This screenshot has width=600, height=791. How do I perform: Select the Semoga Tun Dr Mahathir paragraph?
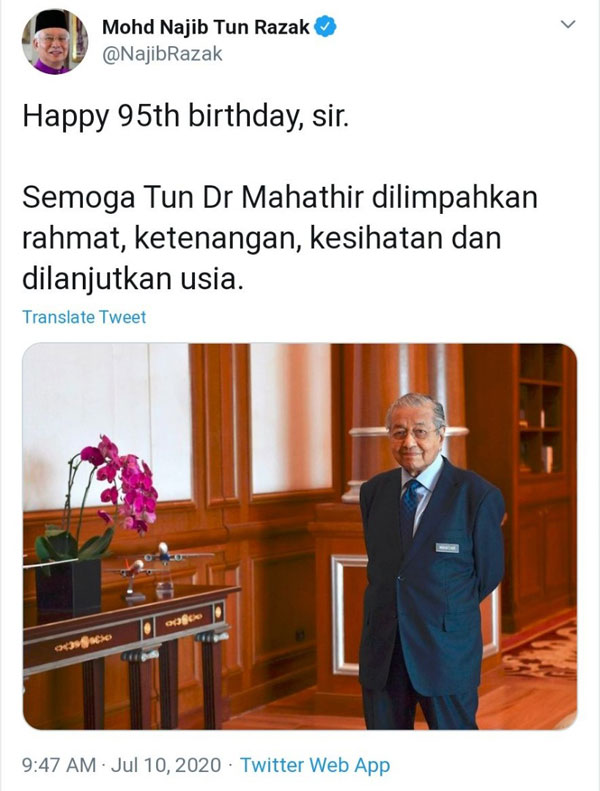point(280,238)
